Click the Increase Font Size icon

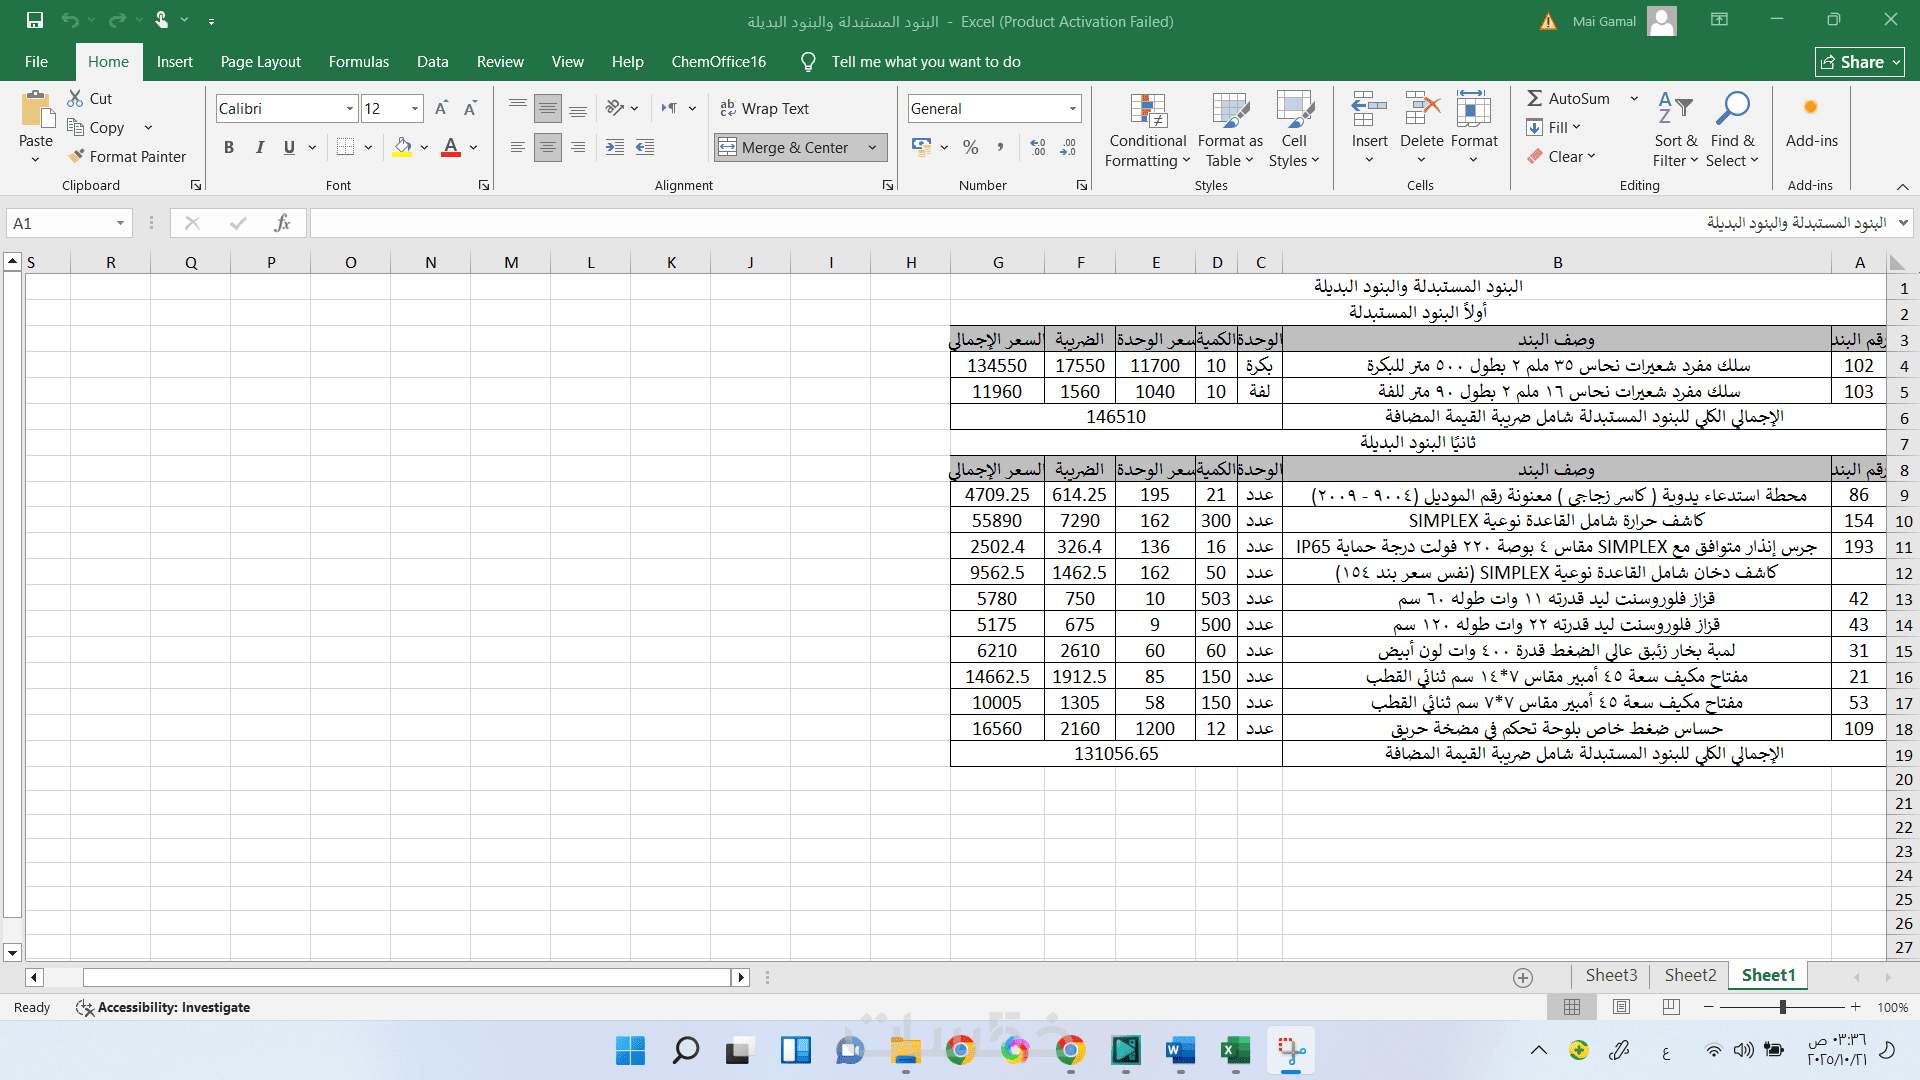pos(441,108)
